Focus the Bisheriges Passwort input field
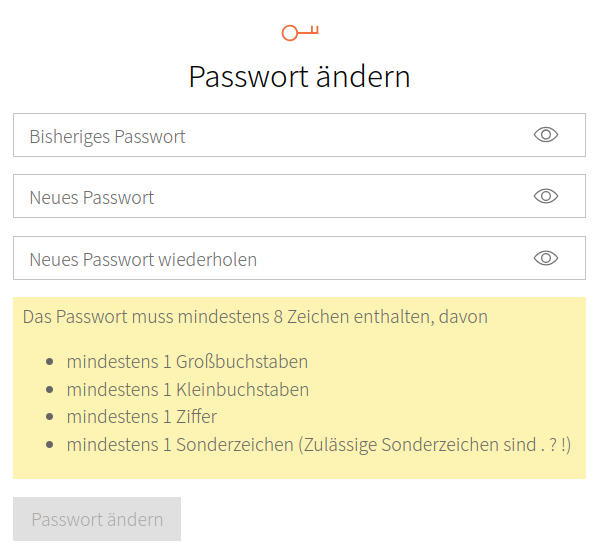 tap(299, 135)
